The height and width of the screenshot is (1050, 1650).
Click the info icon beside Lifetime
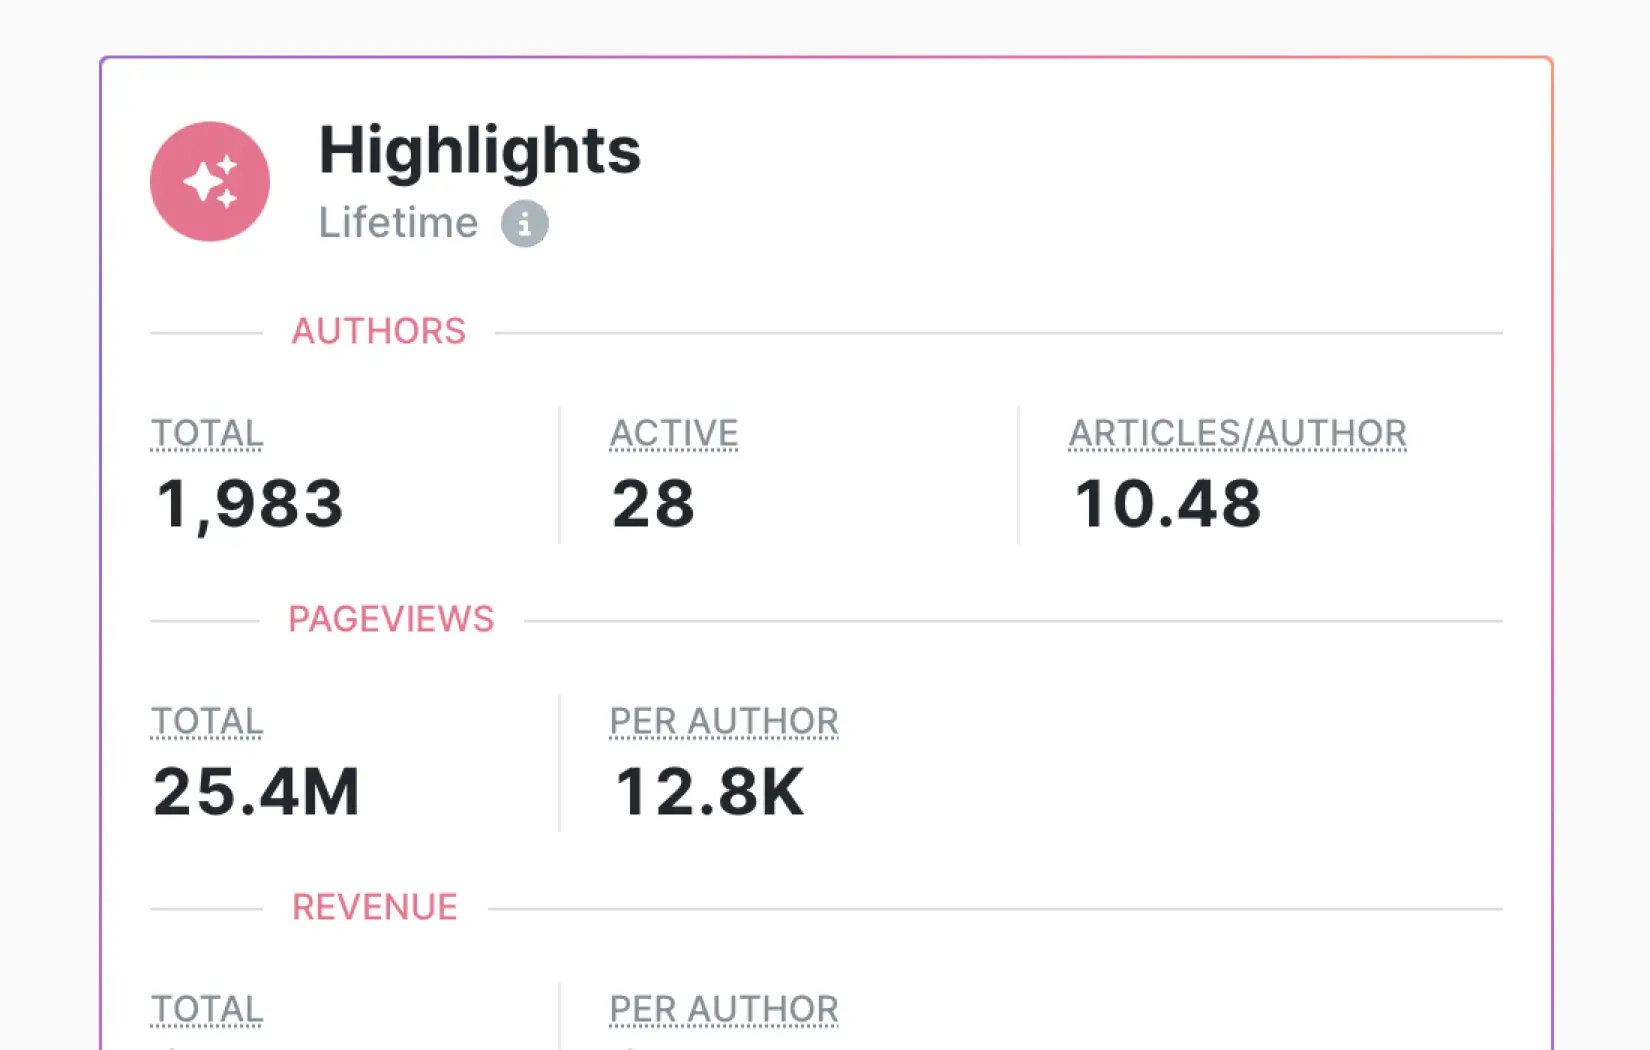pos(524,223)
